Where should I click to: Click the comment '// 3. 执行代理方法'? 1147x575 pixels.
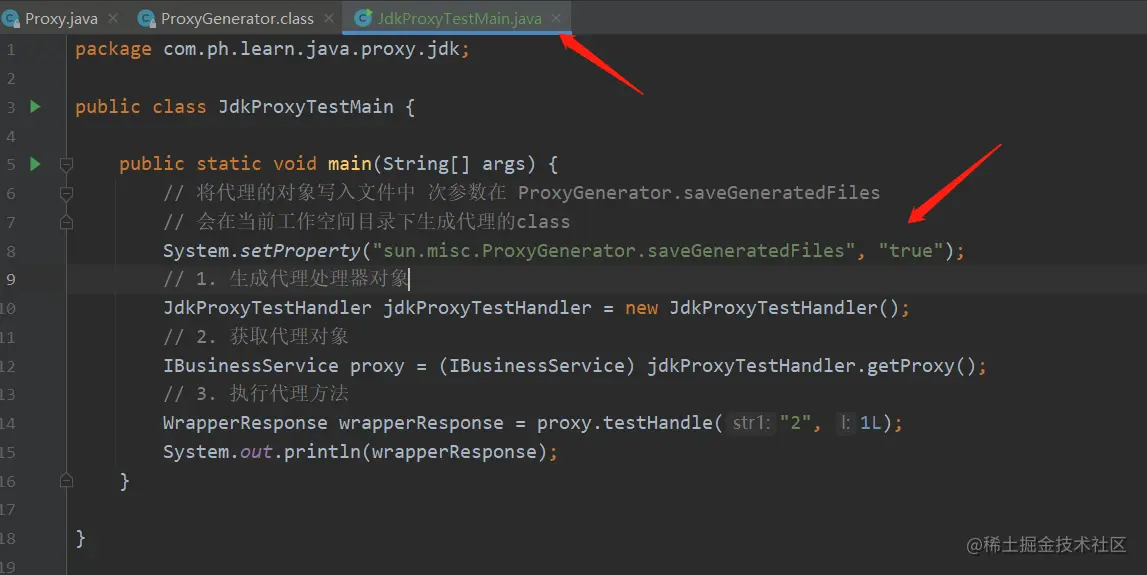click(255, 394)
